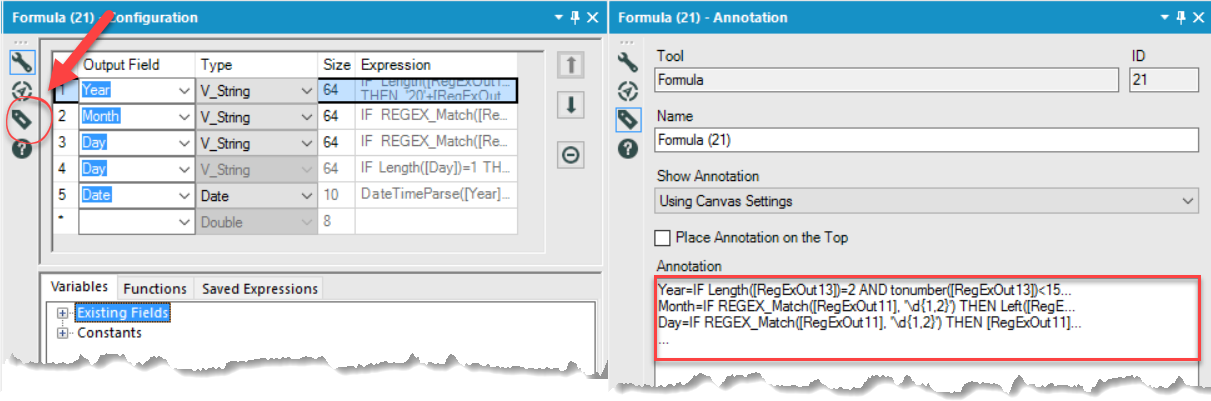Open the annotation tag icon in Configuration sidebar
Viewport: 1211px width, 401px height.
pyautogui.click(x=22, y=120)
